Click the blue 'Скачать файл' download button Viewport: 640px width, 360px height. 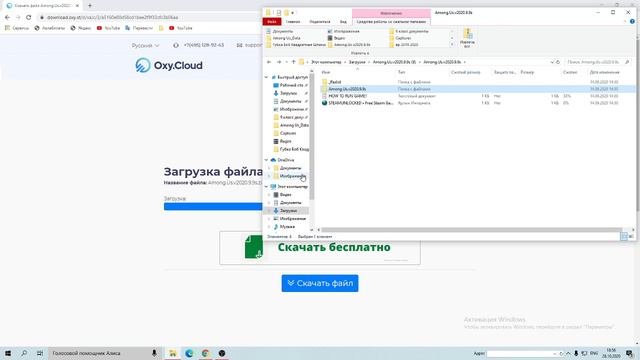click(320, 283)
